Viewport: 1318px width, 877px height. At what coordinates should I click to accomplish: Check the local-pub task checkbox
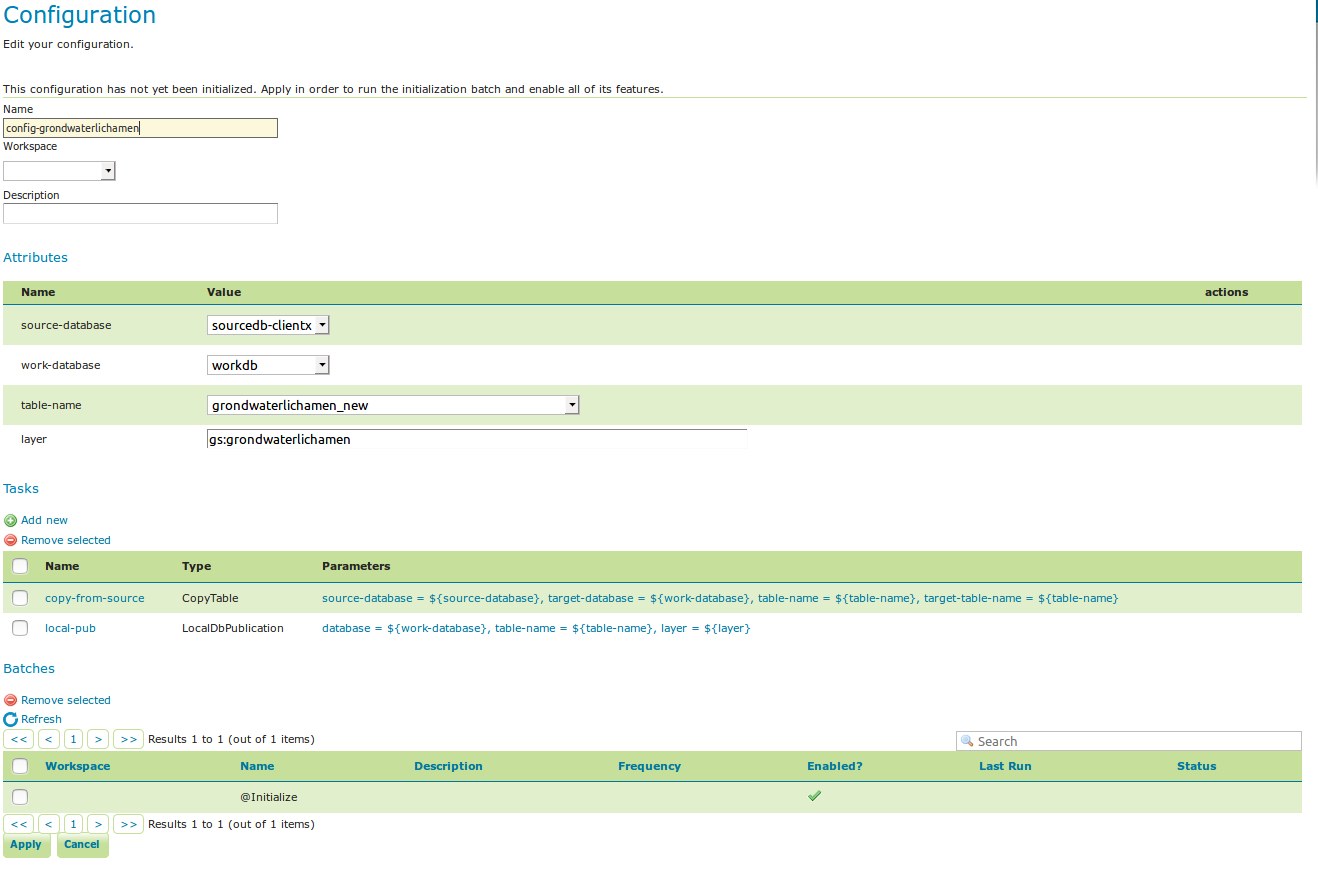coord(20,628)
